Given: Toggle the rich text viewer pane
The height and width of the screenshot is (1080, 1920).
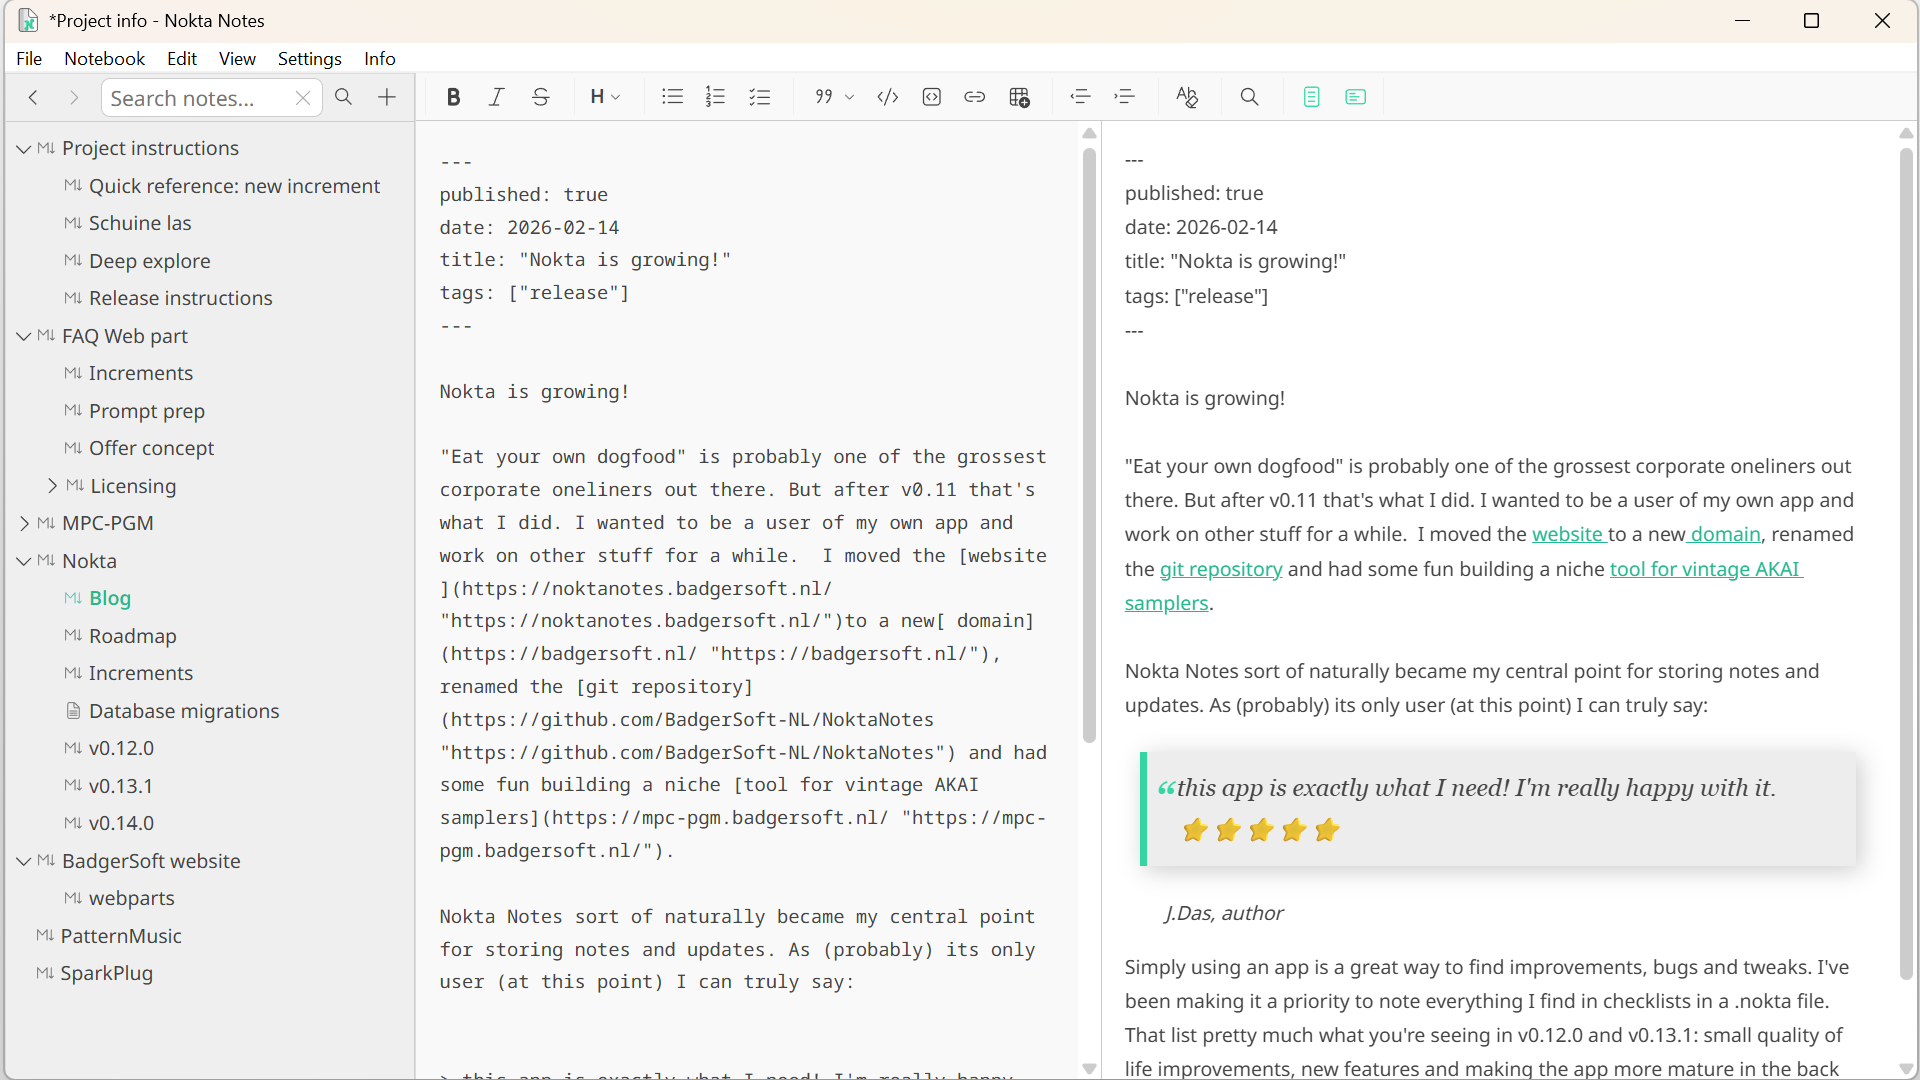Looking at the screenshot, I should tap(1356, 96).
